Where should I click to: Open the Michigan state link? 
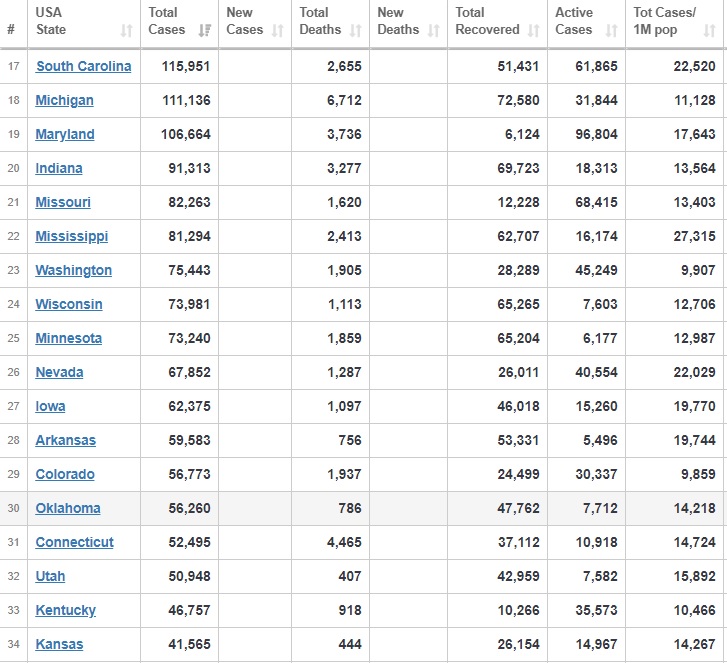pyautogui.click(x=64, y=101)
